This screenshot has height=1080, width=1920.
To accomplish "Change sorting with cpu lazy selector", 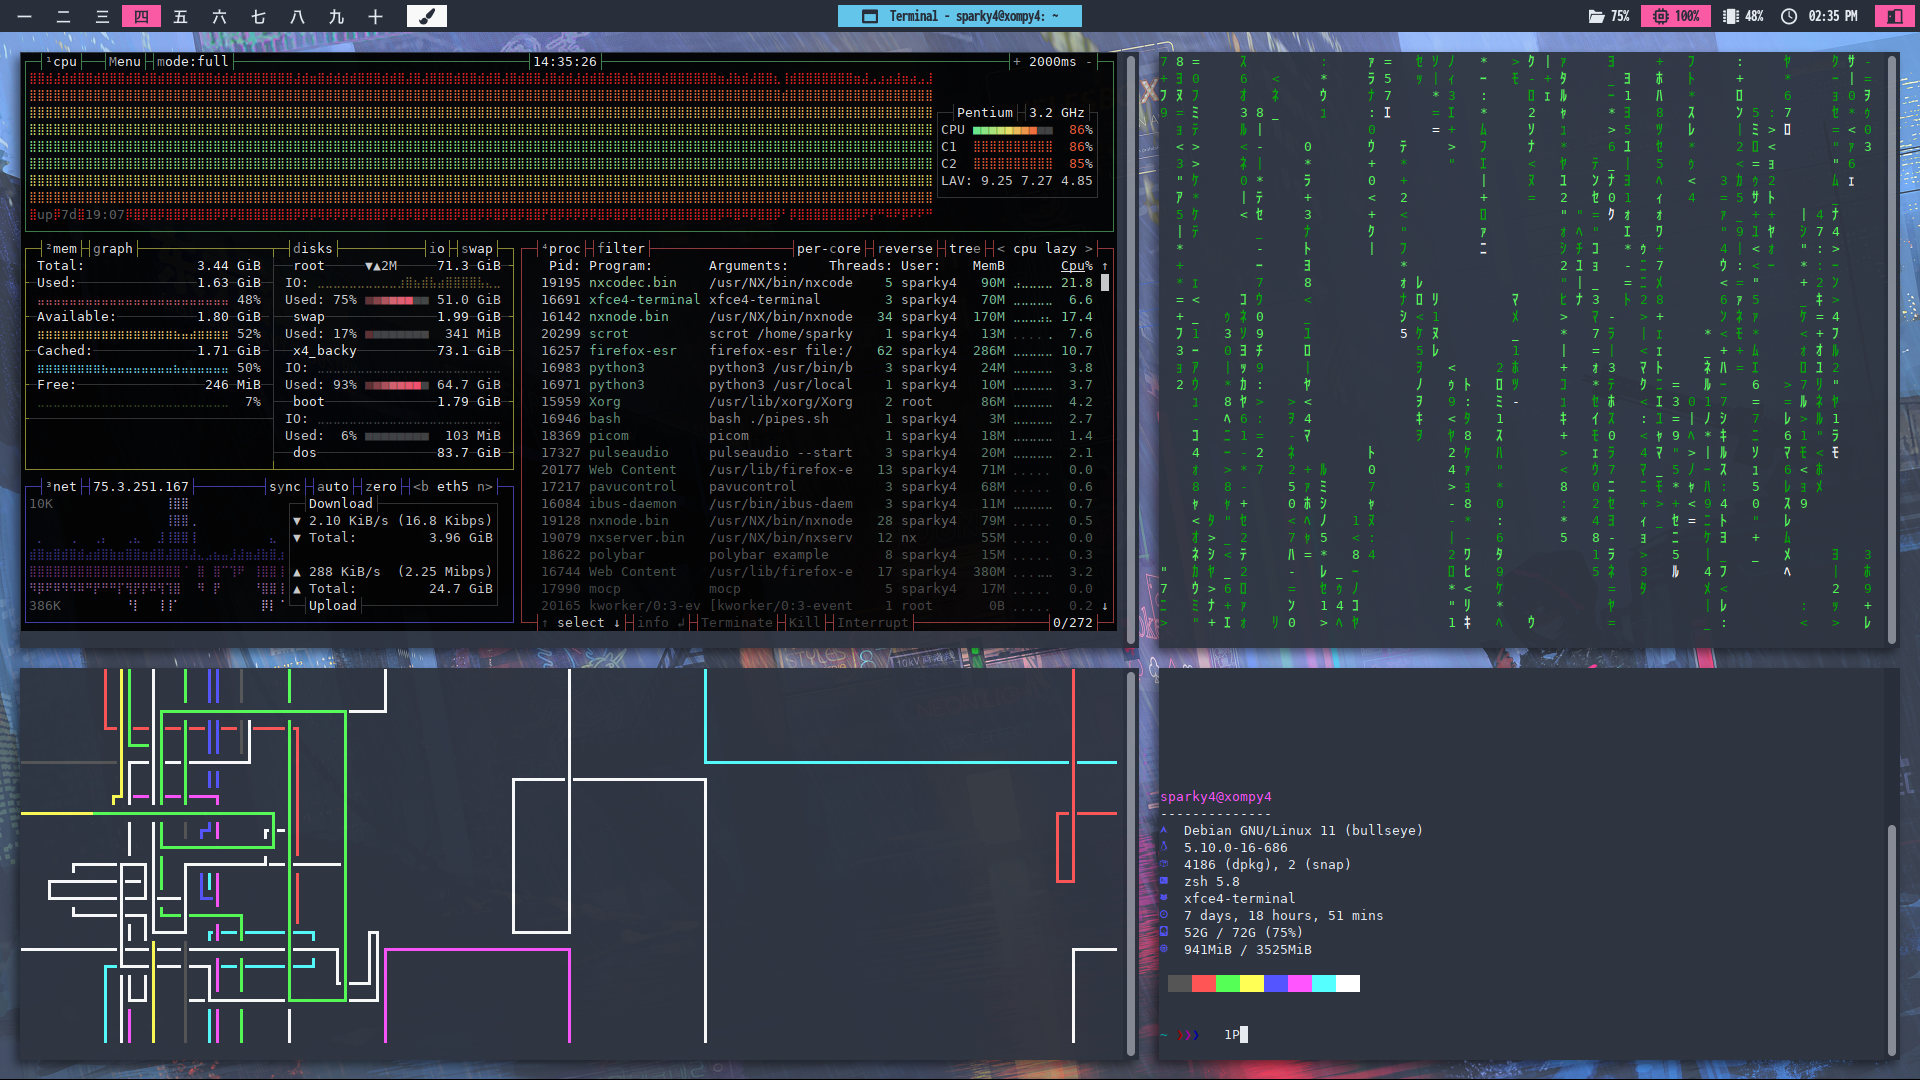I will (1045, 248).
